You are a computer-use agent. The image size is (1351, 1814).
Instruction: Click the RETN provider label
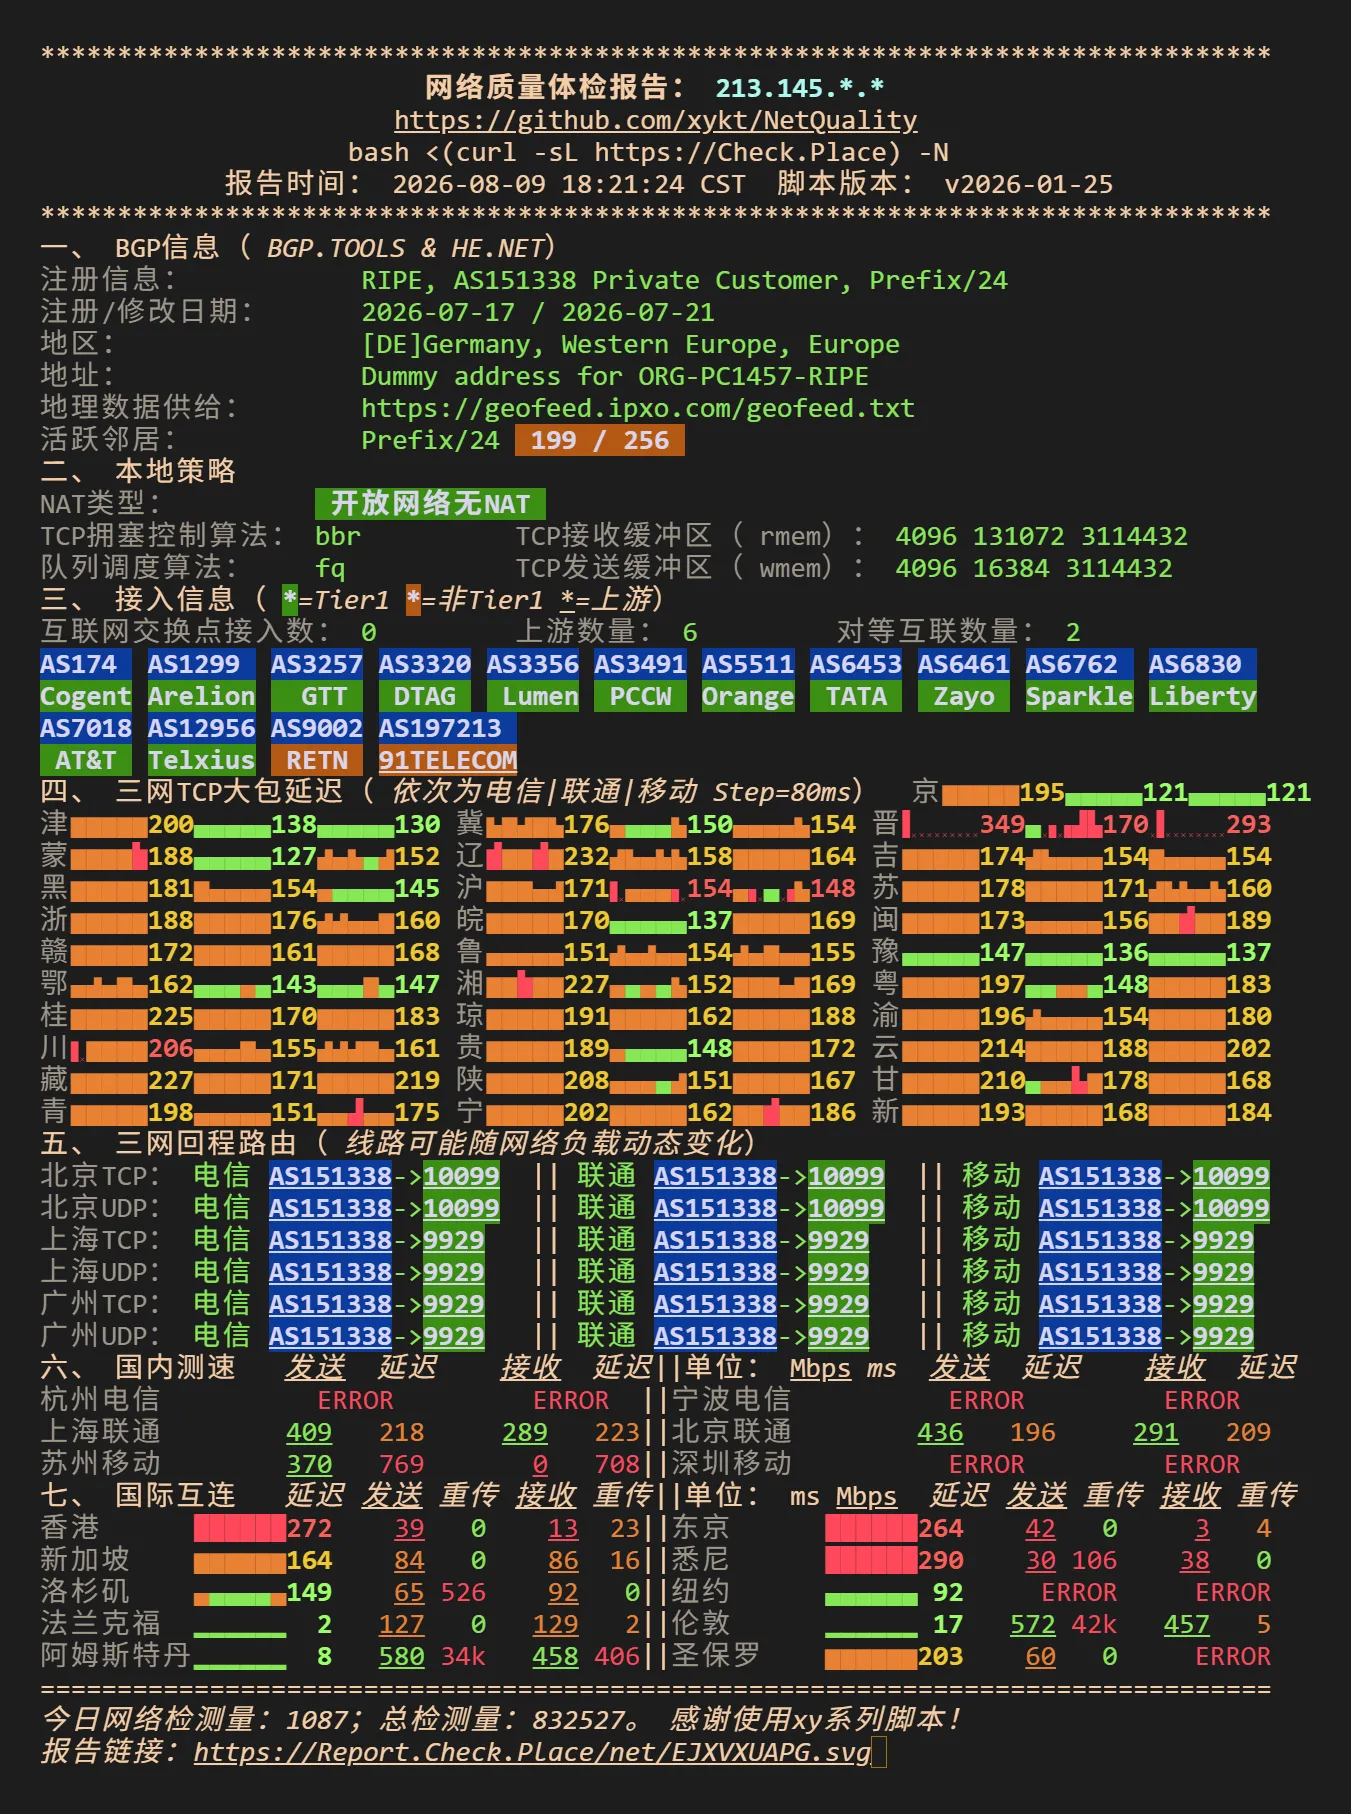[317, 760]
